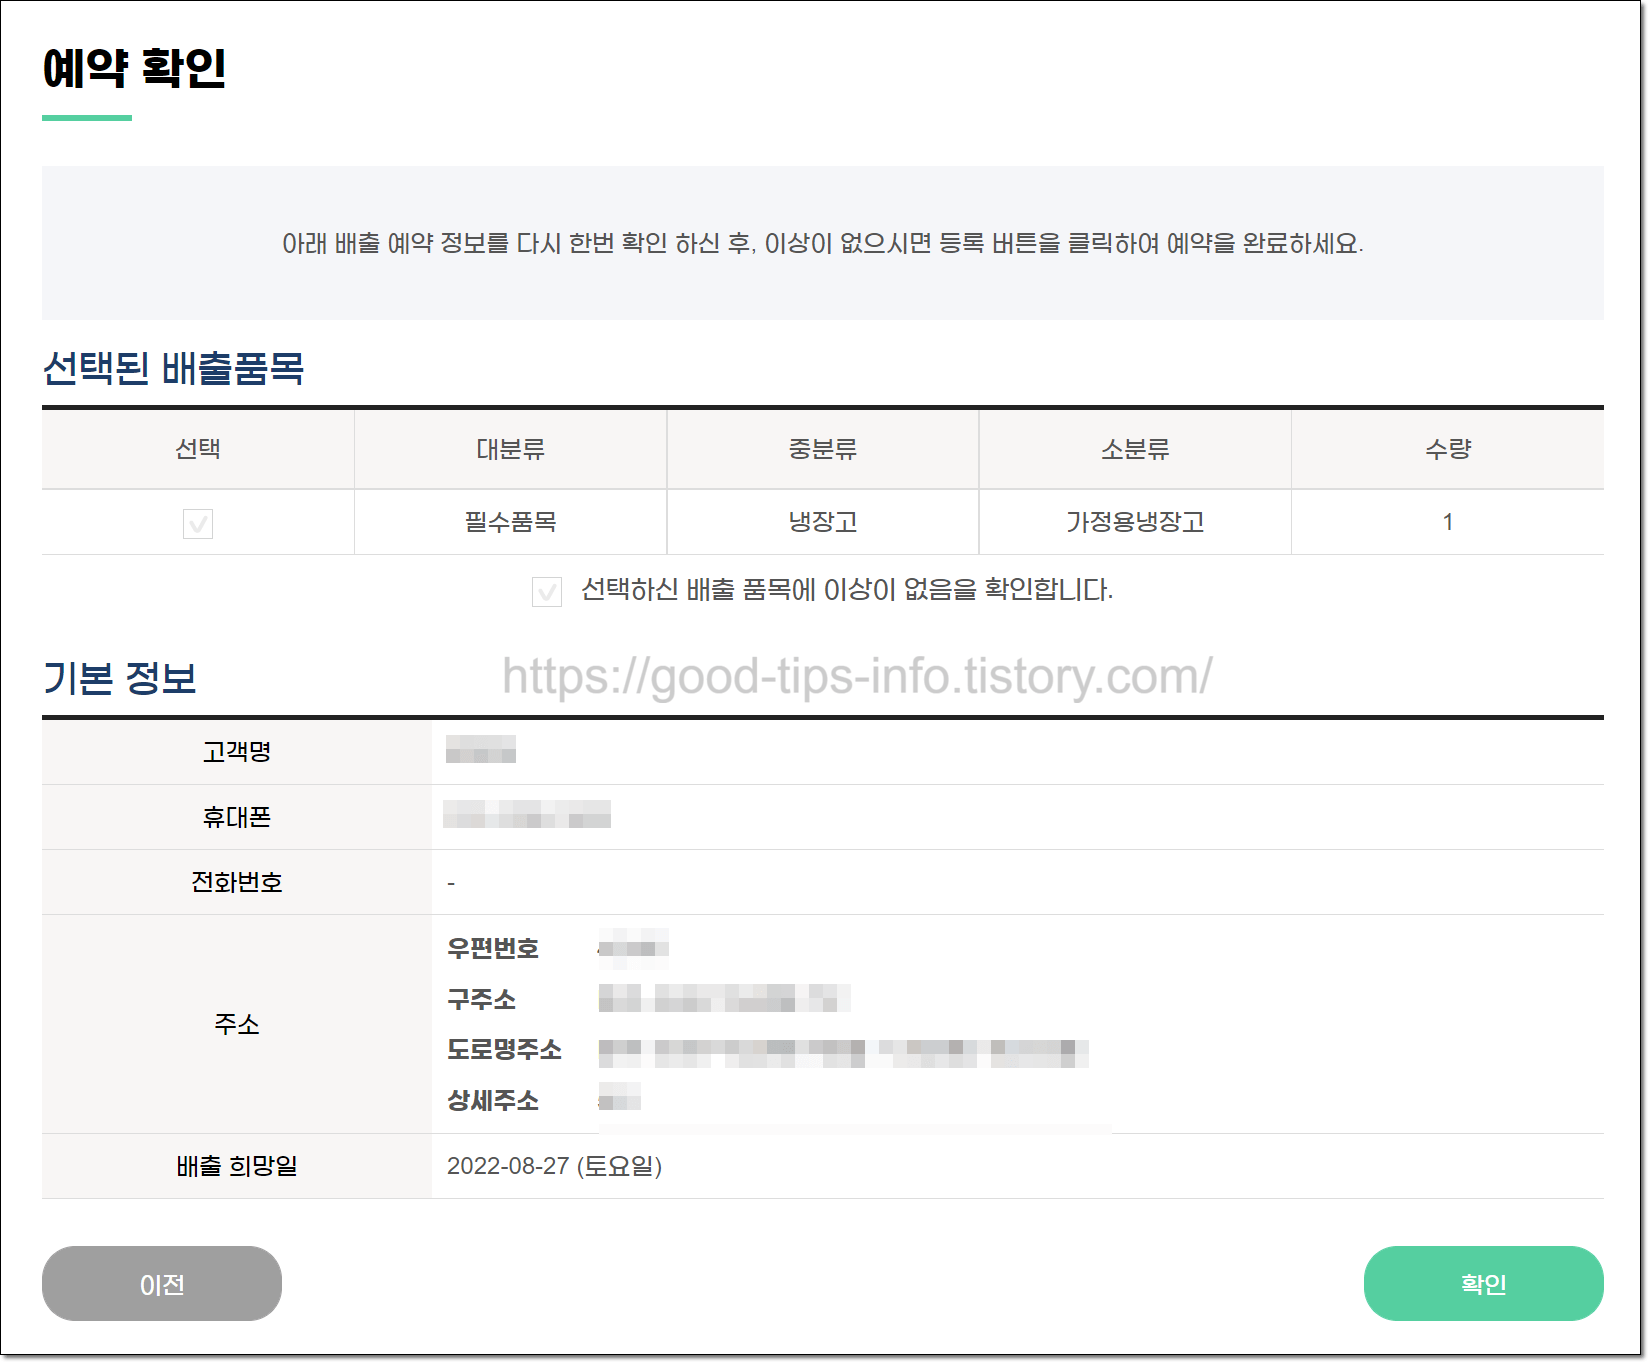Select the 필수품목 cell
Screen dimensions: 1649x1363
point(511,522)
